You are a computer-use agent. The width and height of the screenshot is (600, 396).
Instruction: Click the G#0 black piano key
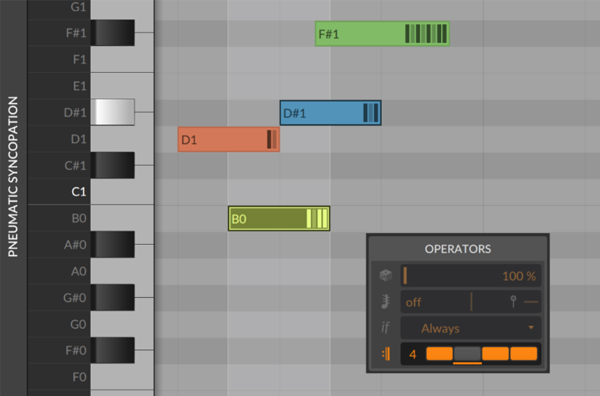(x=112, y=297)
